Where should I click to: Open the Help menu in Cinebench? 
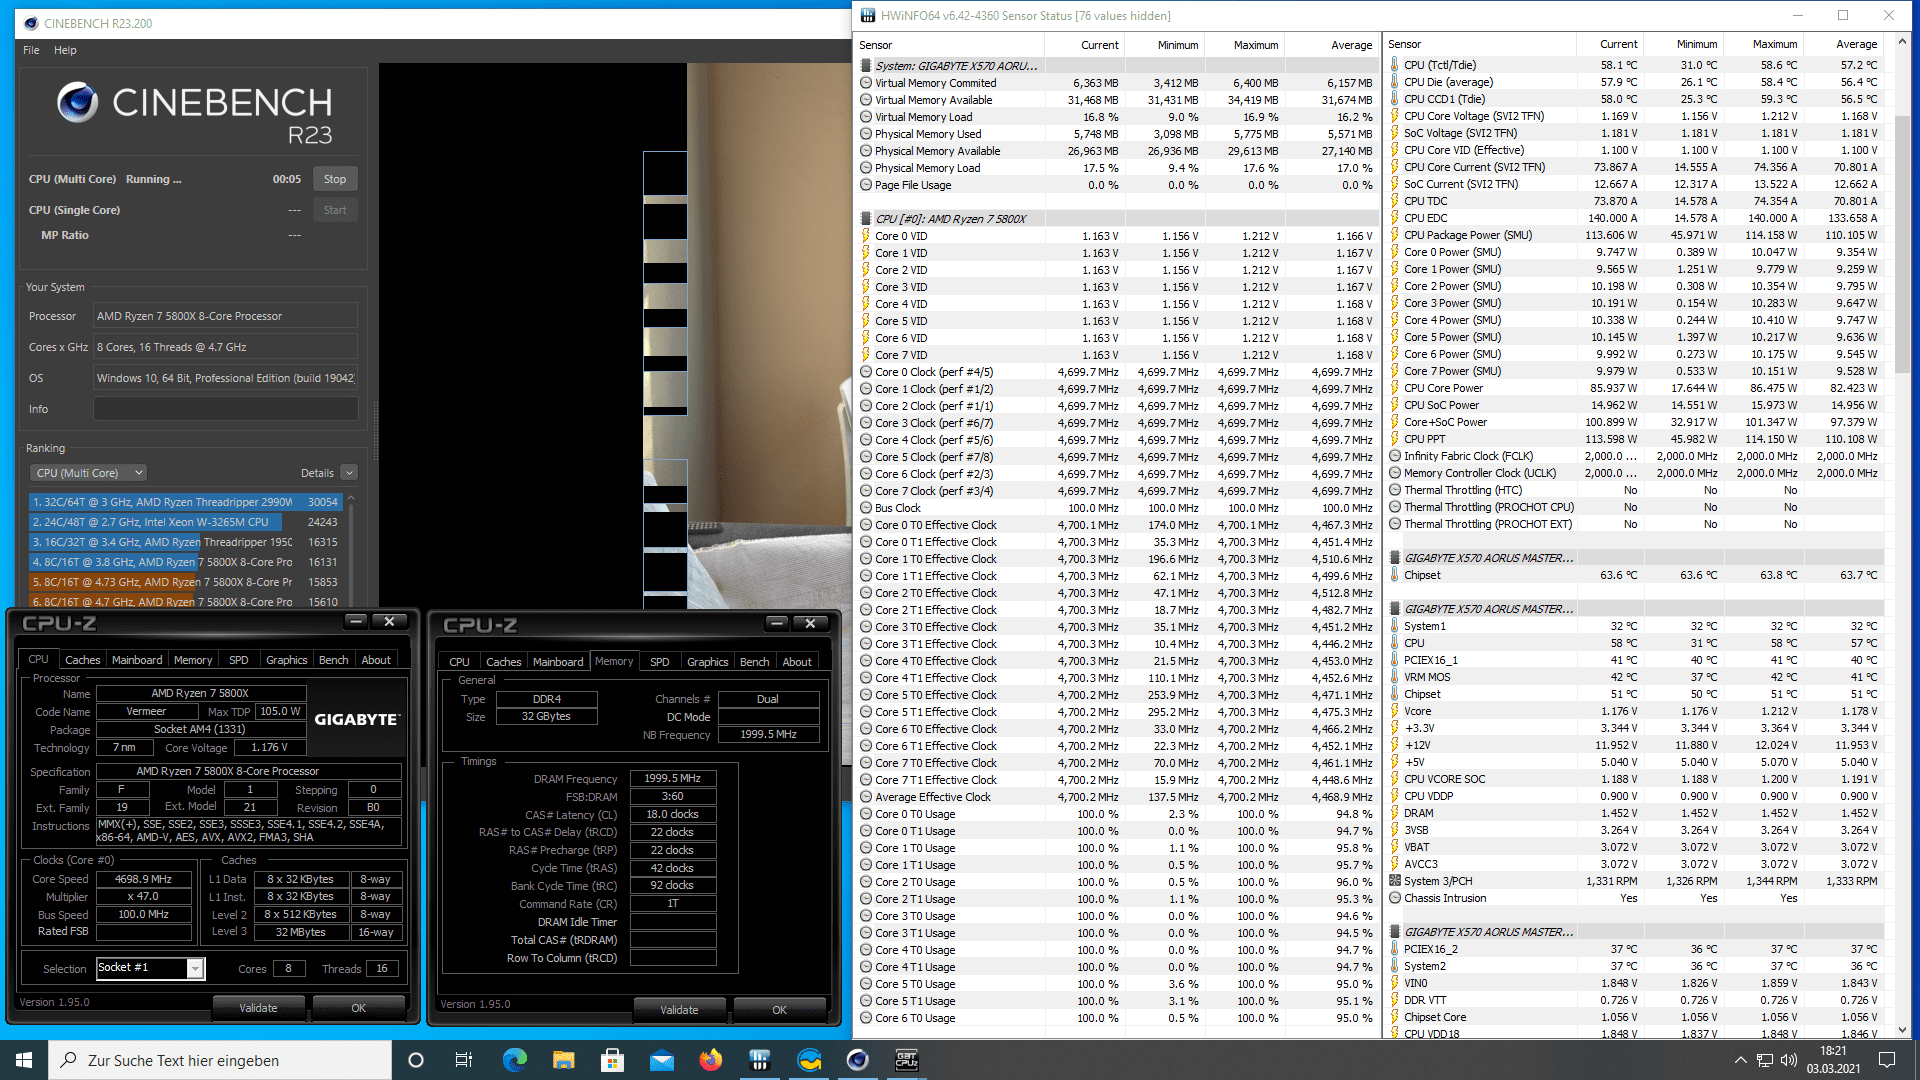tap(65, 50)
